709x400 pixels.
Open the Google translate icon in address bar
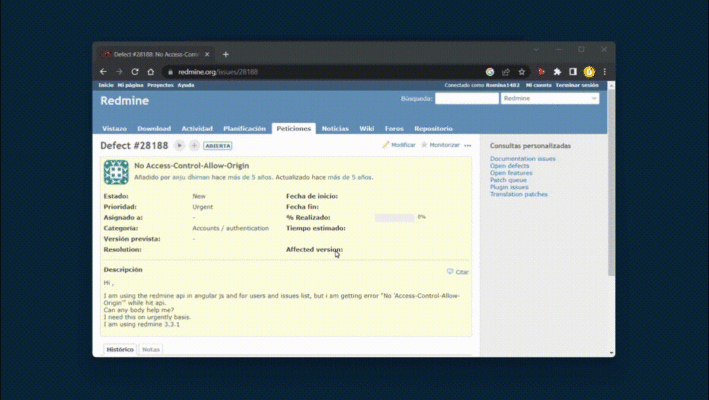(490, 72)
